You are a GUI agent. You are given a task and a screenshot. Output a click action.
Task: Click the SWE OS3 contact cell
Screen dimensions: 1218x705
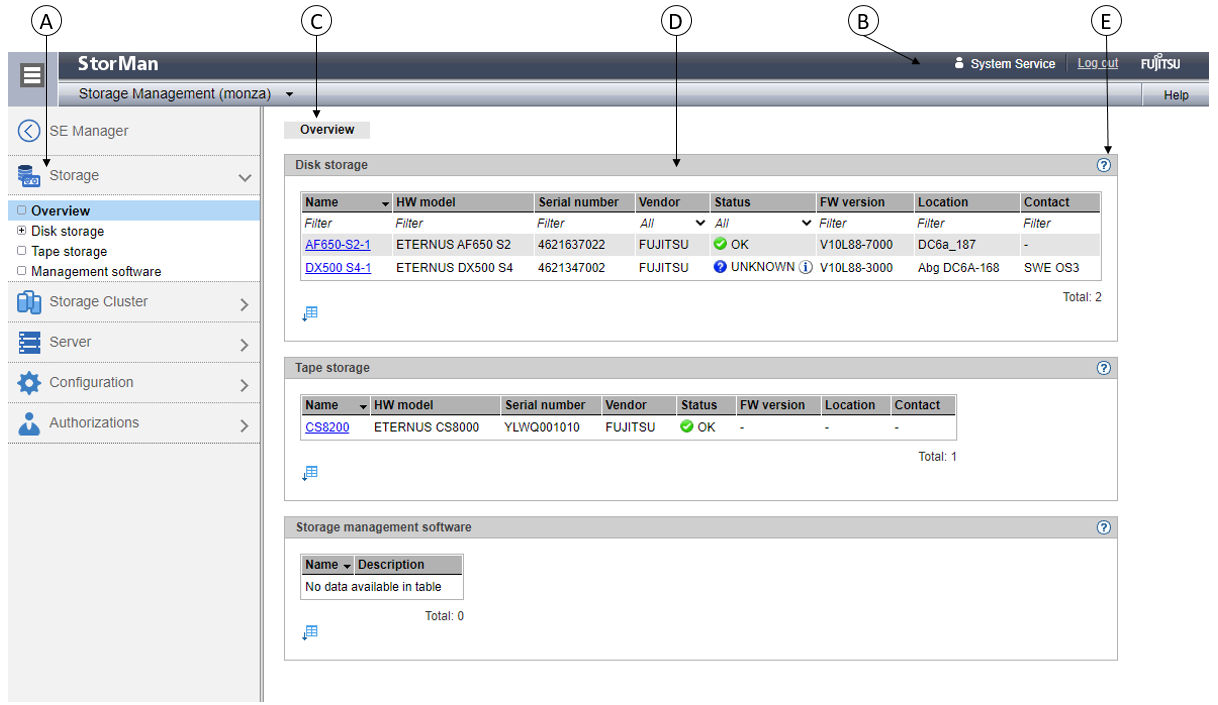(1051, 268)
